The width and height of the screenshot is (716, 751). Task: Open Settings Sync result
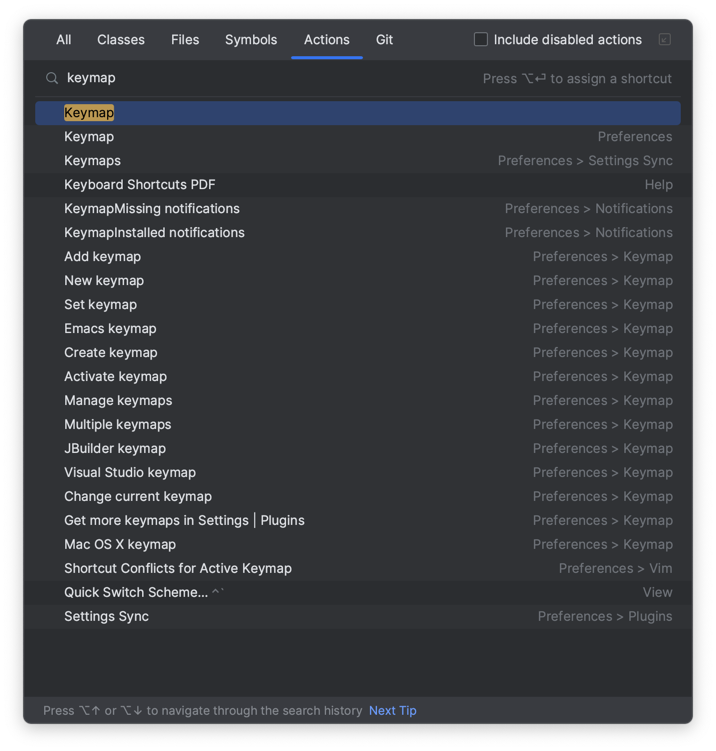click(358, 616)
